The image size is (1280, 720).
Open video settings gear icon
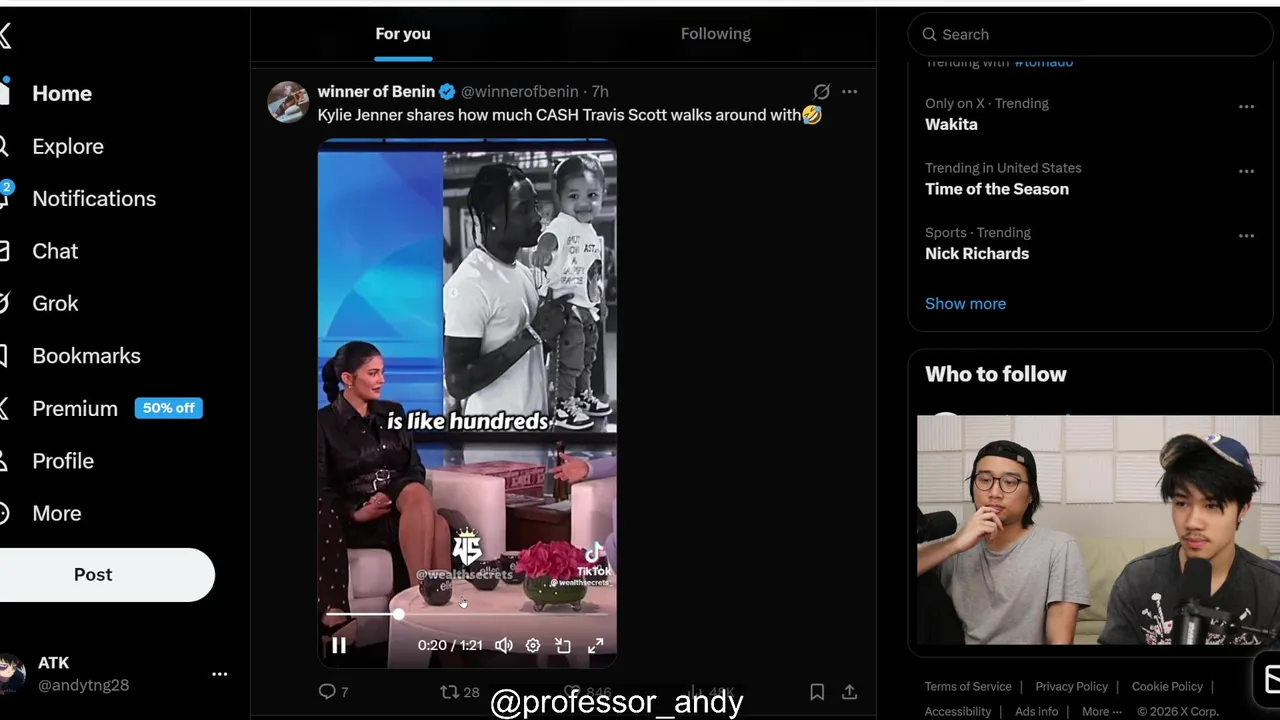(x=533, y=646)
